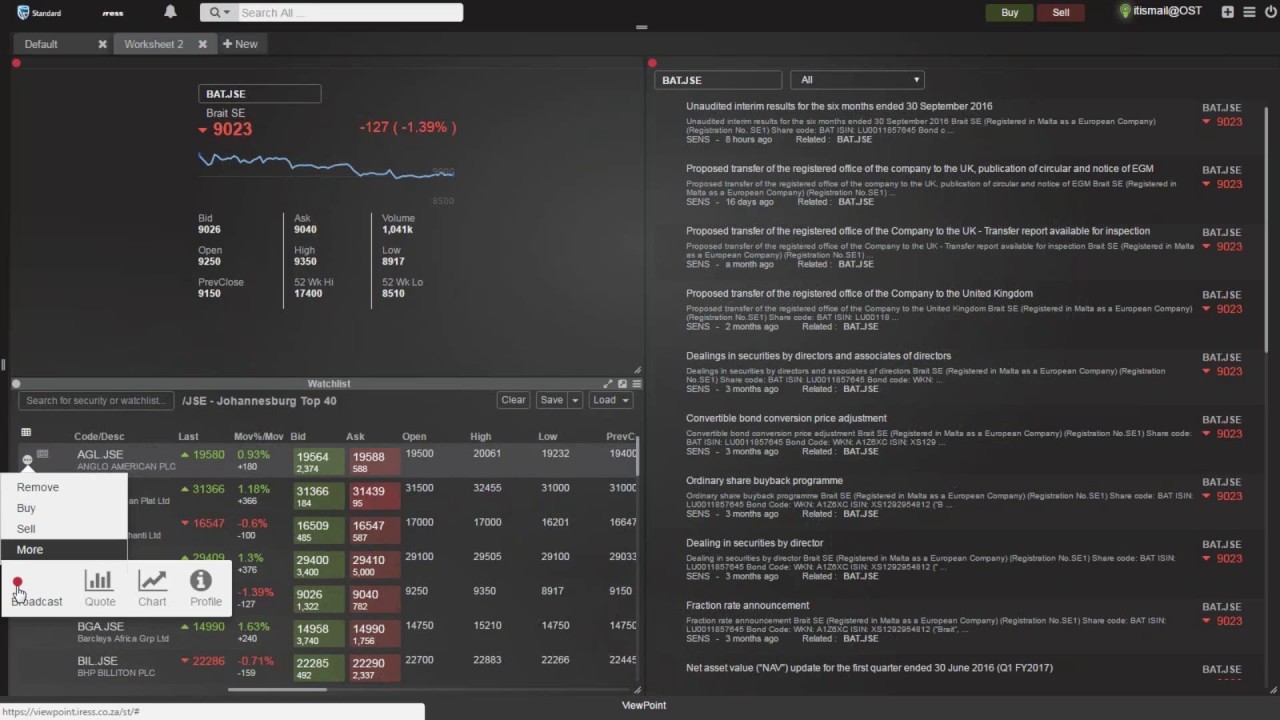Edit the BAT.JSE field in news panel
The height and width of the screenshot is (720, 1280).
click(x=717, y=80)
